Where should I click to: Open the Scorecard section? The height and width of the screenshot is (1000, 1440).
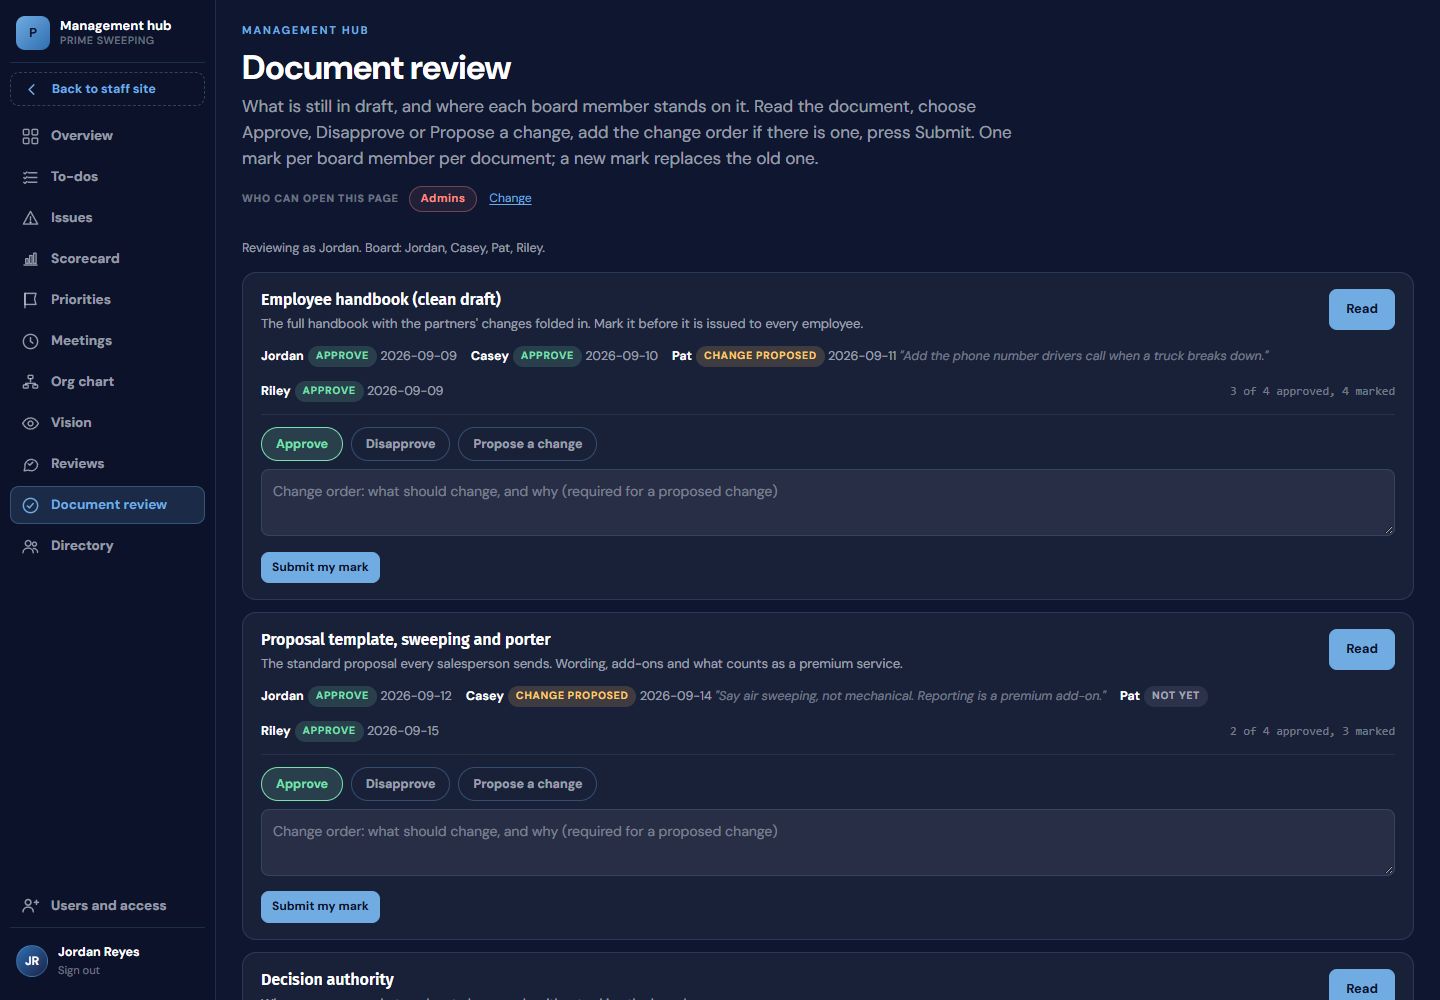tap(107, 259)
